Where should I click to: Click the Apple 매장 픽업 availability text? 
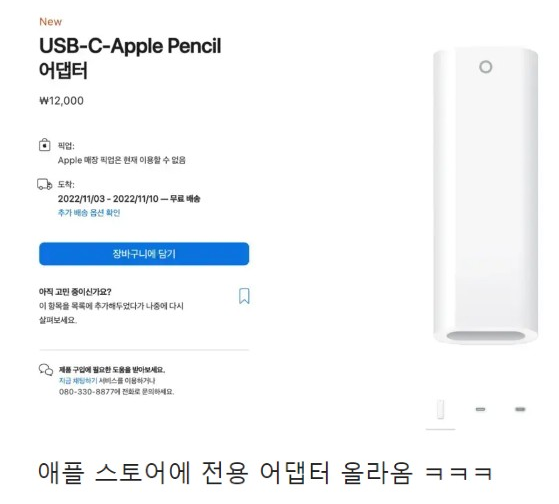122,160
